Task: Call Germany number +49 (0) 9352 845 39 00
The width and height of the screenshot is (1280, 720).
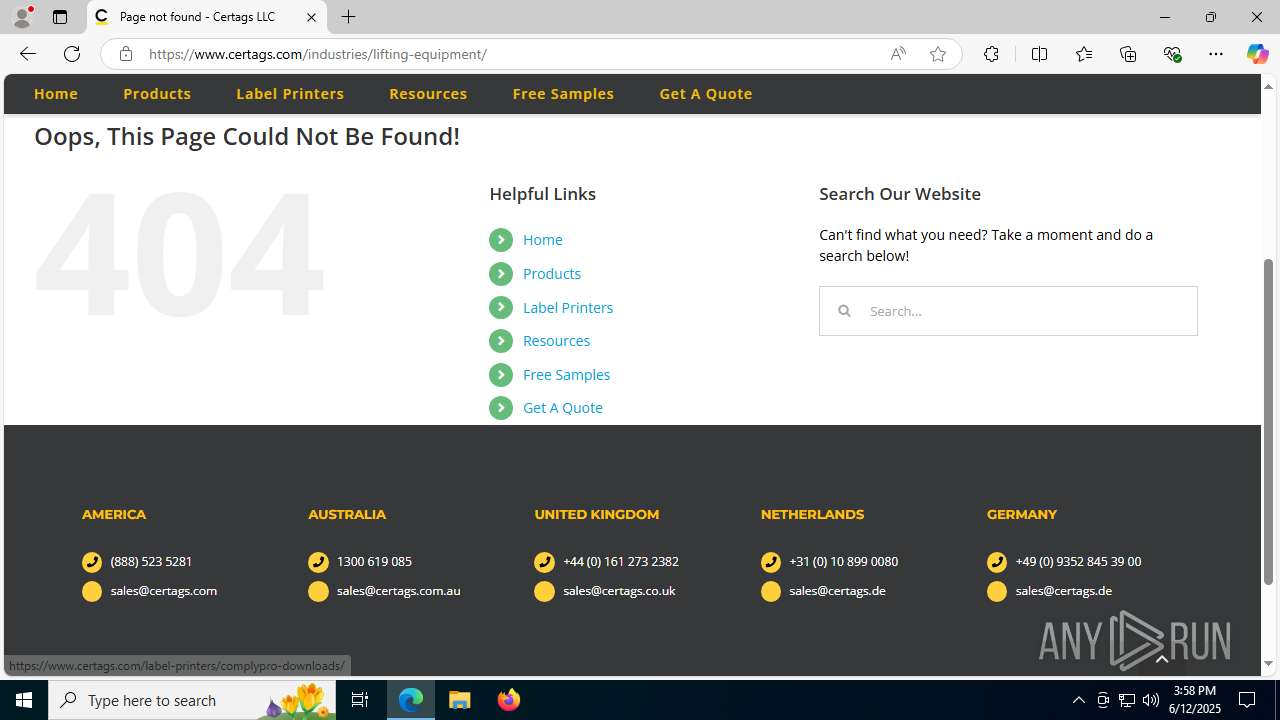Action: click(1078, 562)
